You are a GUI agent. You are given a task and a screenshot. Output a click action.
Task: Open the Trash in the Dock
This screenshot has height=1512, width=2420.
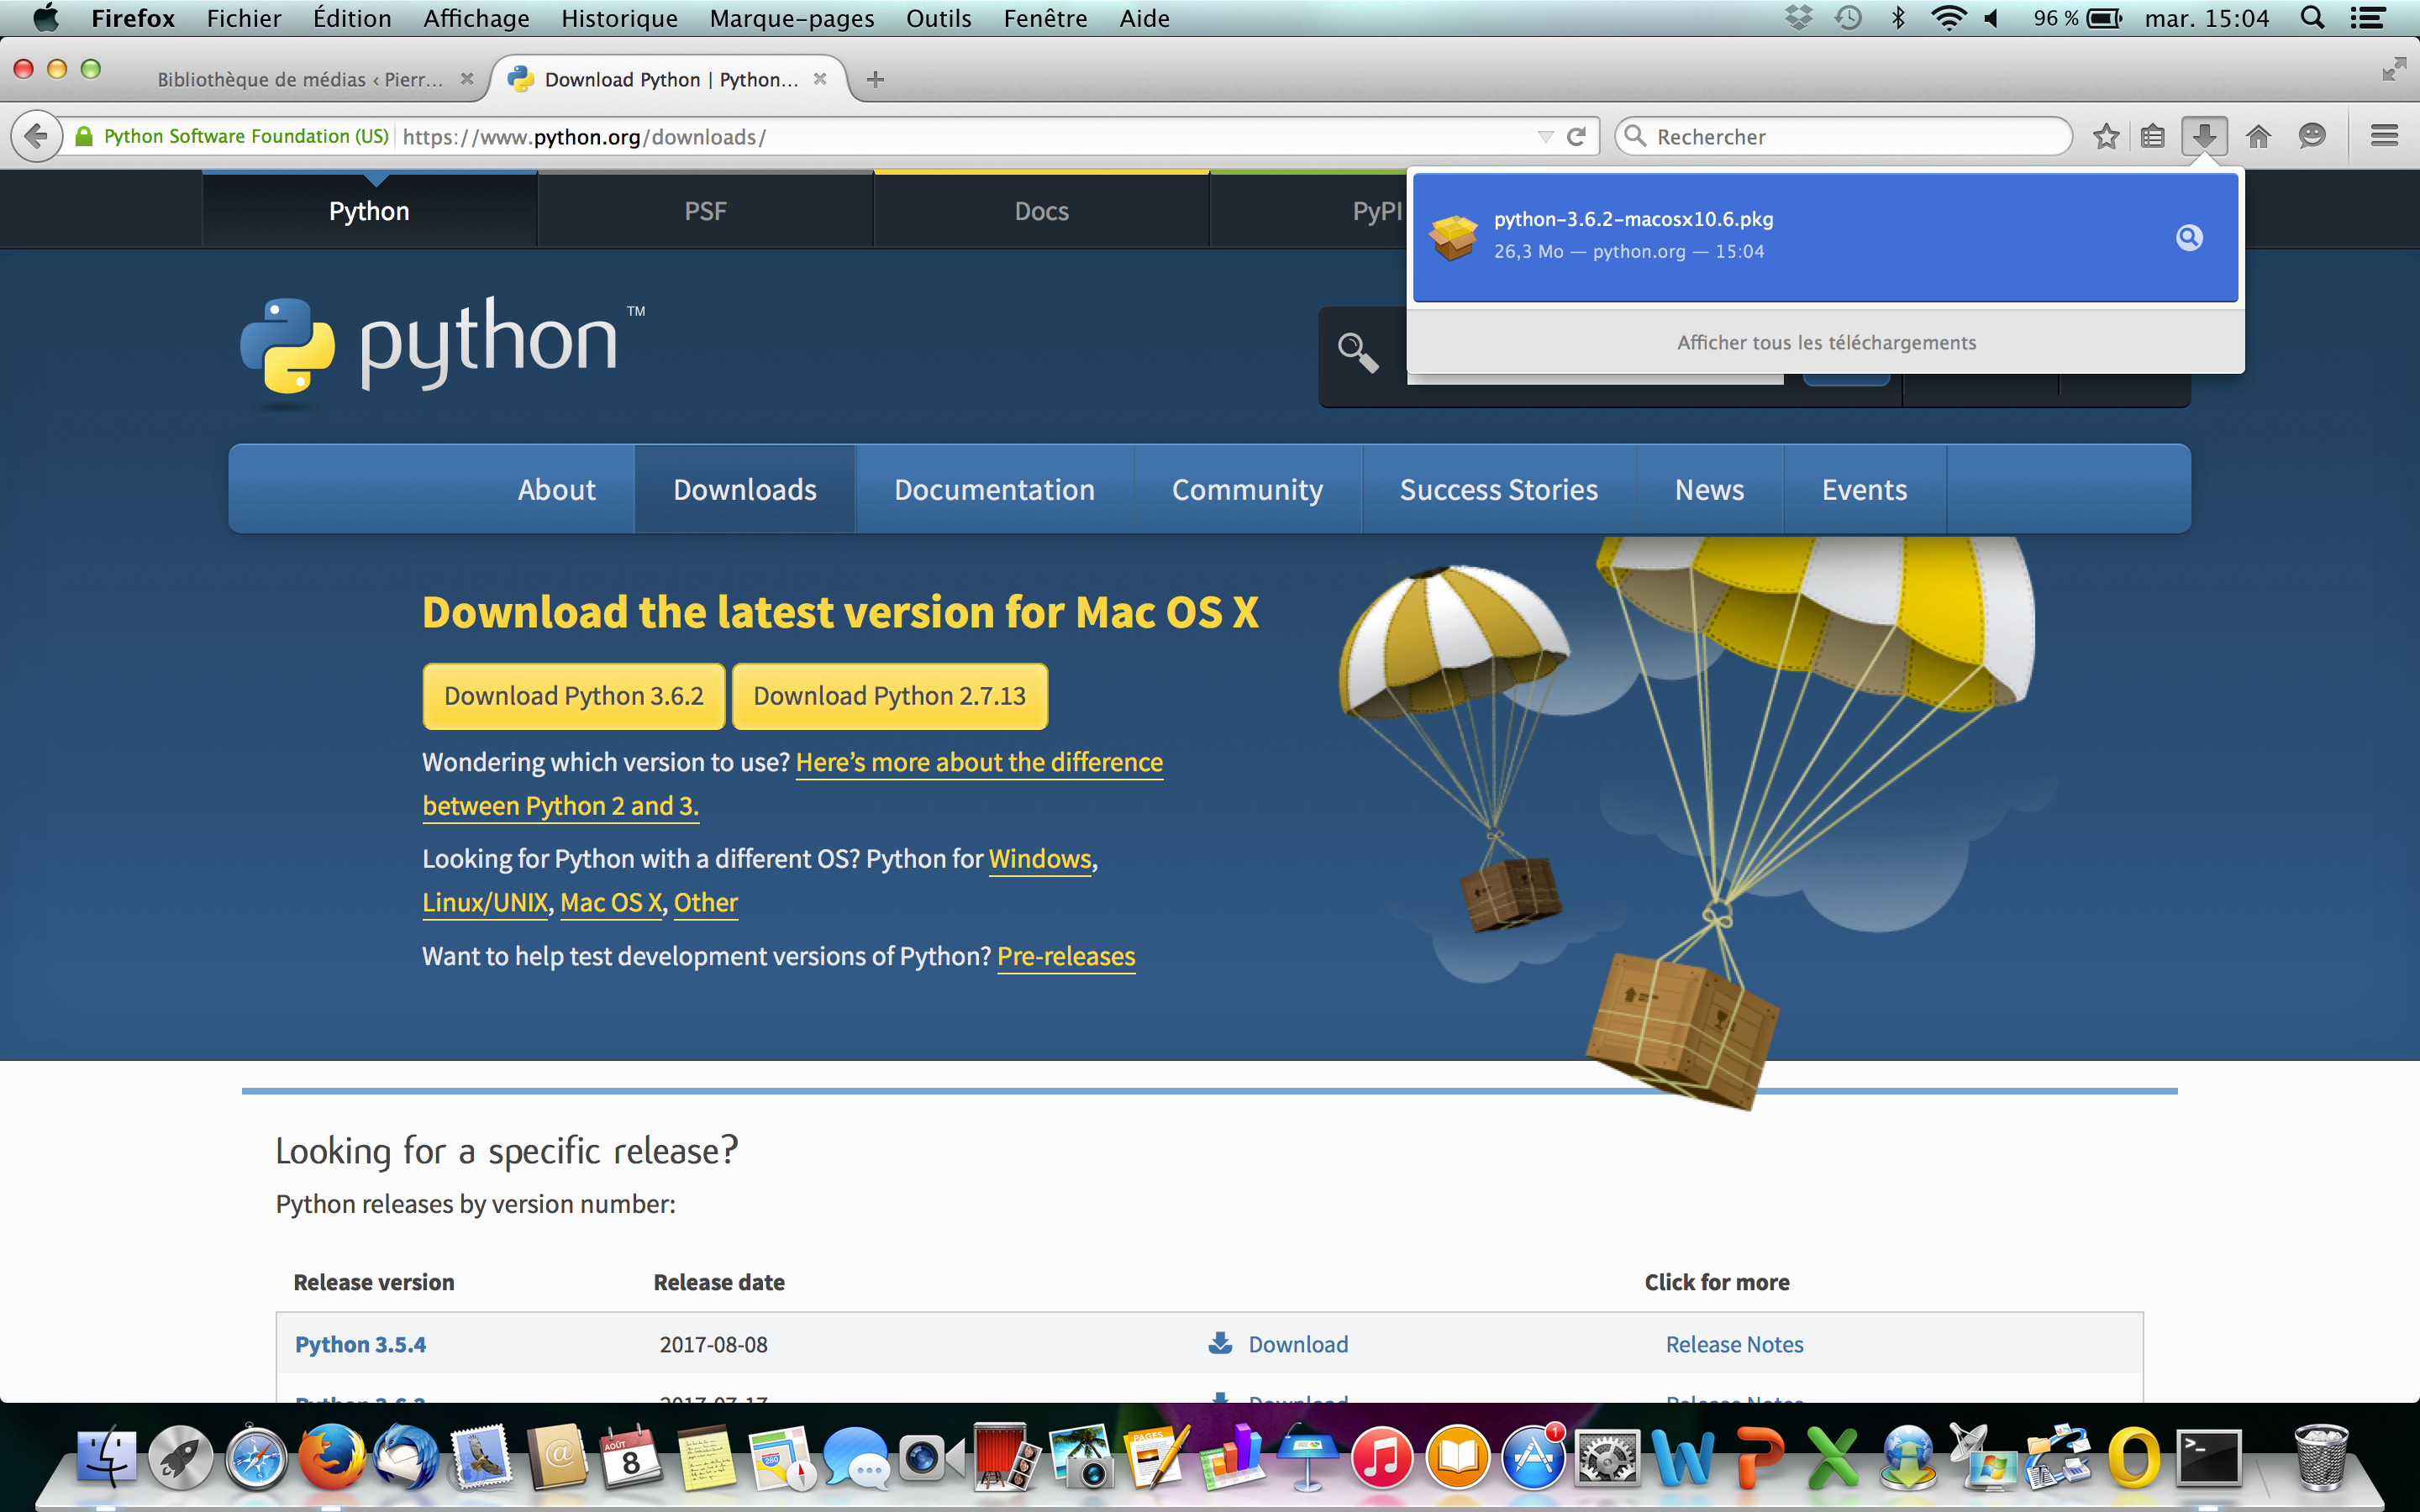pyautogui.click(x=2320, y=1457)
